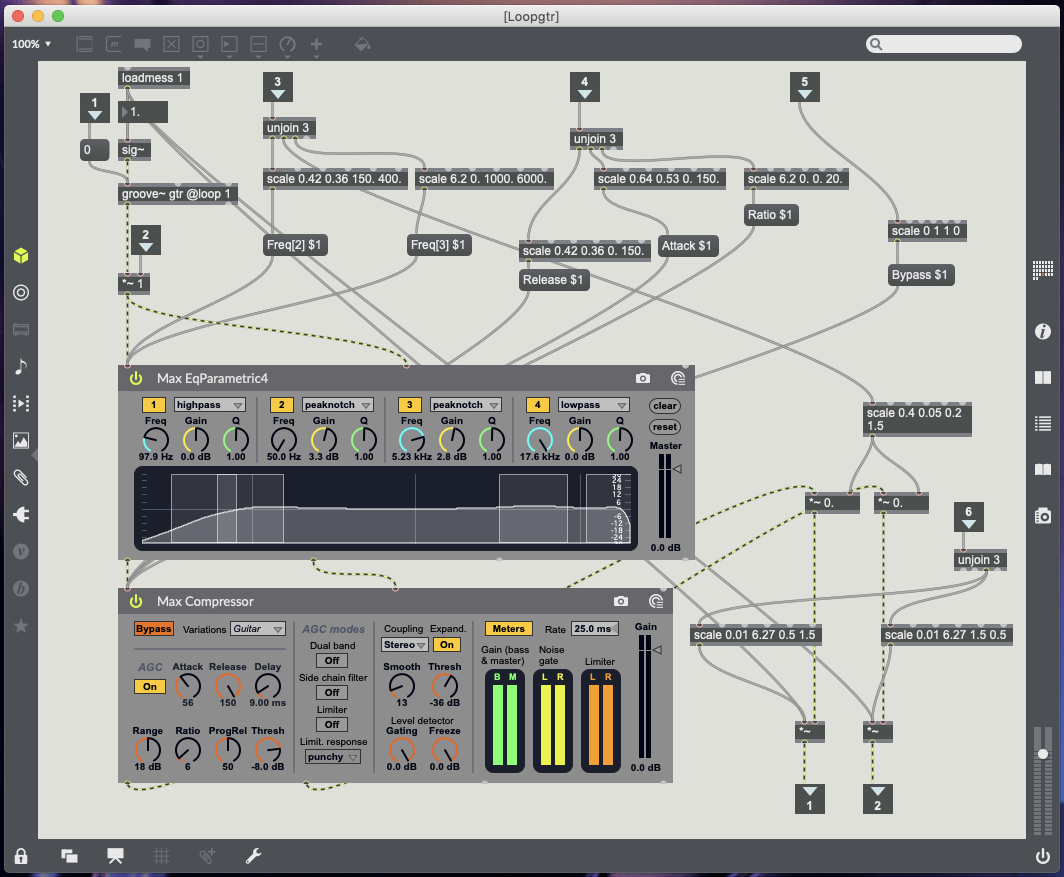This screenshot has height=877, width=1064.
Task: Turn on the audio power button
Action: pyautogui.click(x=1043, y=855)
